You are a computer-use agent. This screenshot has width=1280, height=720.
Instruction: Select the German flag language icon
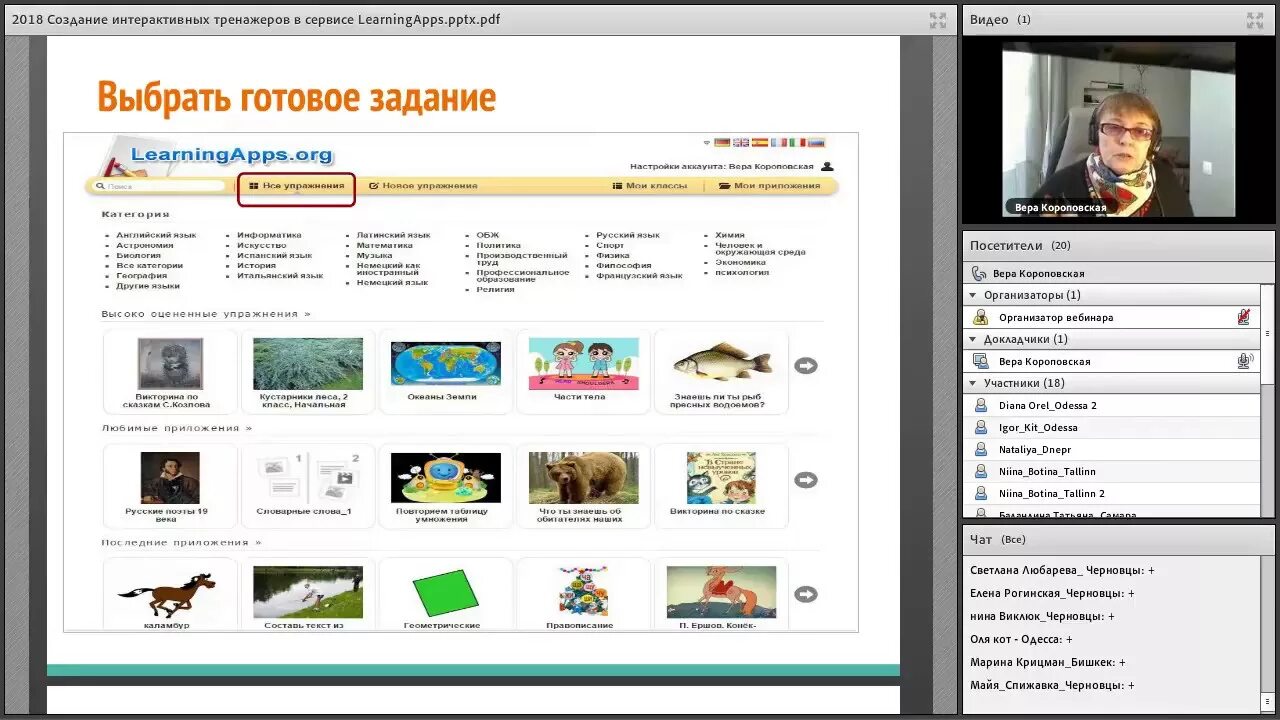[721, 143]
